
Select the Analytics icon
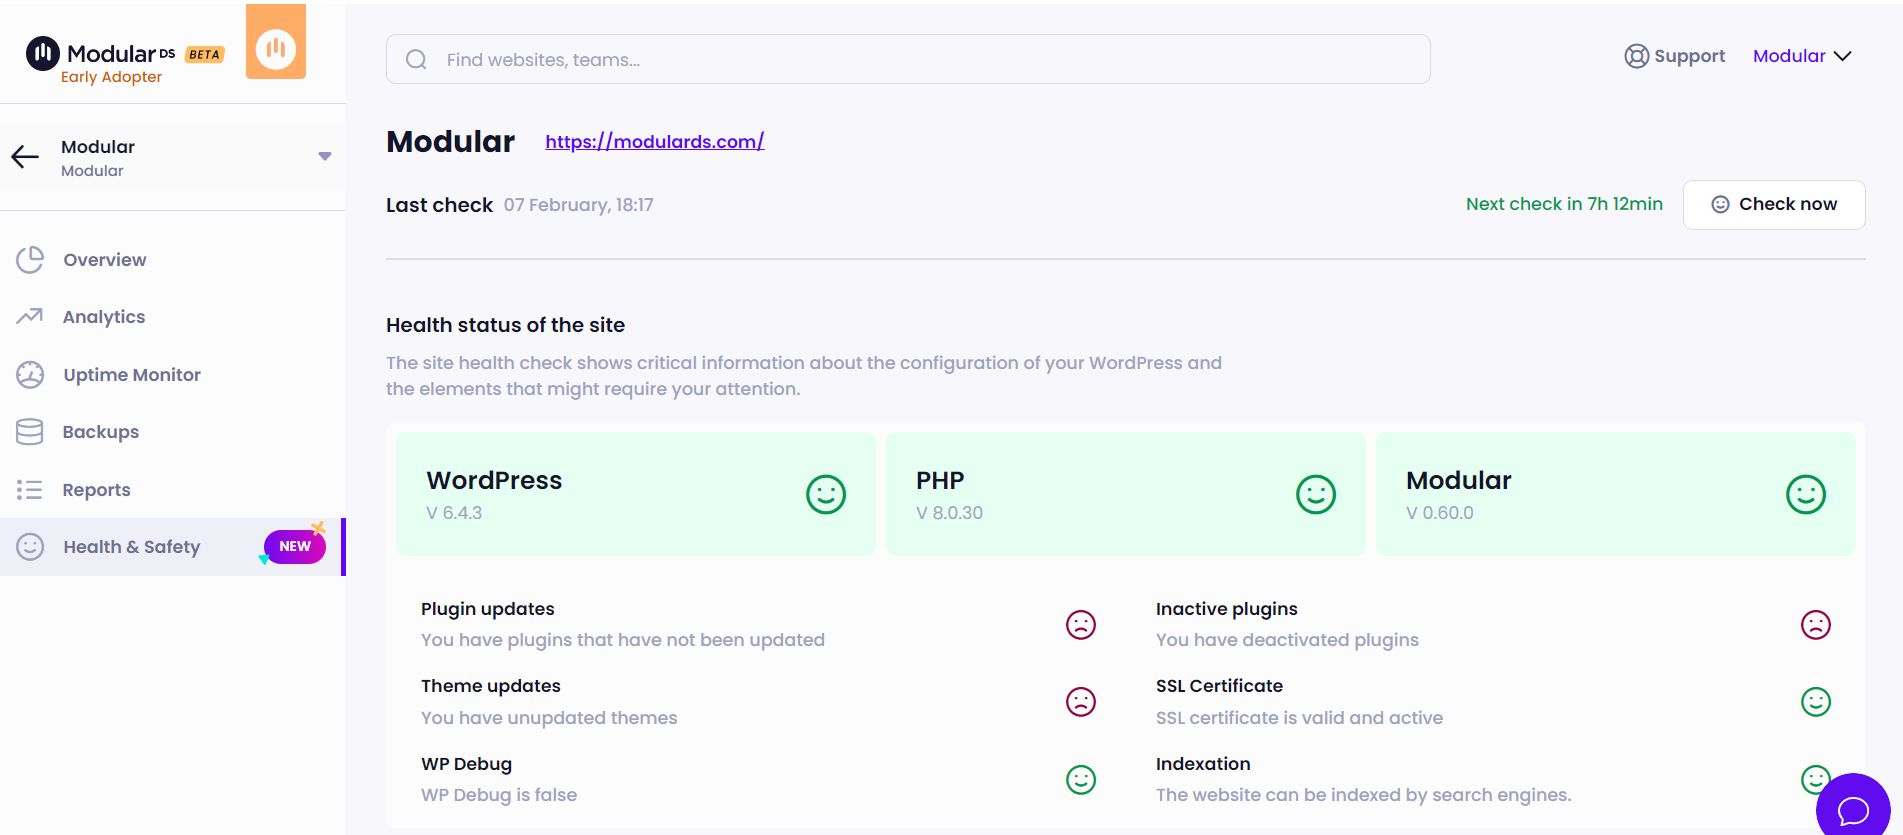[30, 316]
